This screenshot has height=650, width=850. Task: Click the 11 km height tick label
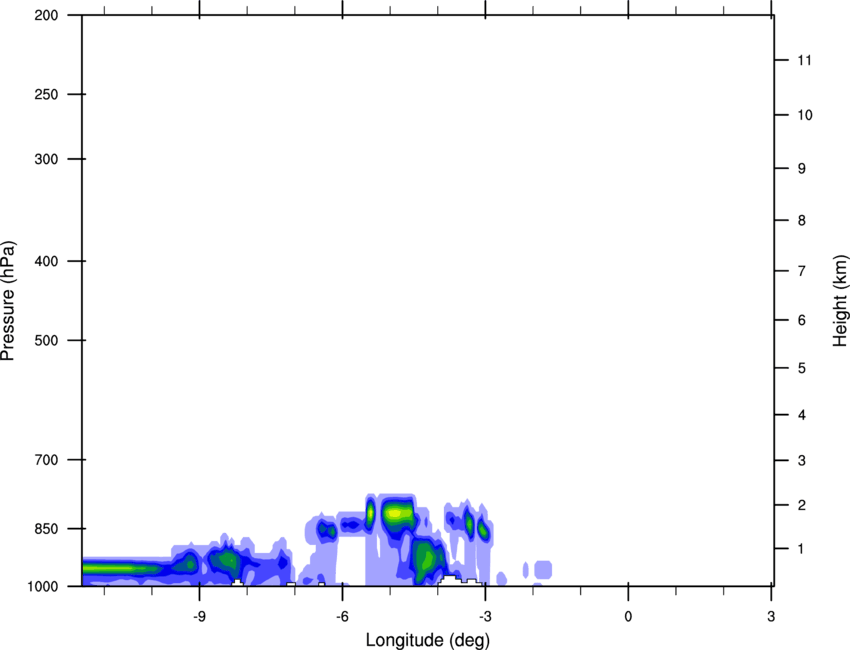pos(803,61)
